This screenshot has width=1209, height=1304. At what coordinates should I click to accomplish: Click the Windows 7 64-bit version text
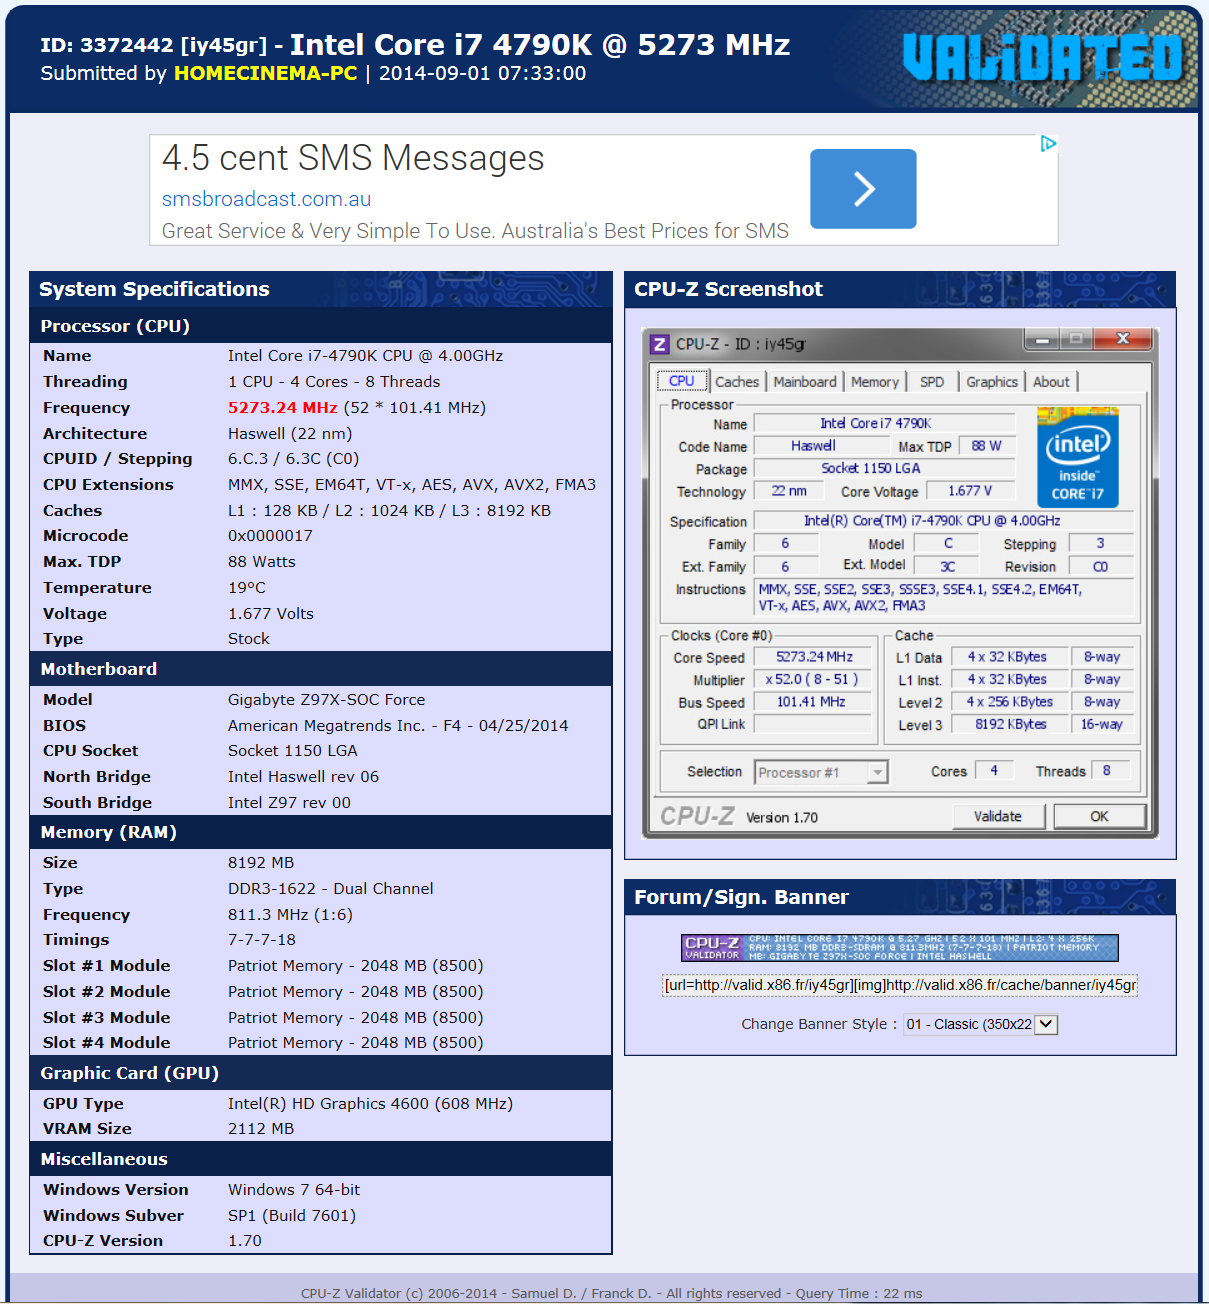pos(294,1190)
